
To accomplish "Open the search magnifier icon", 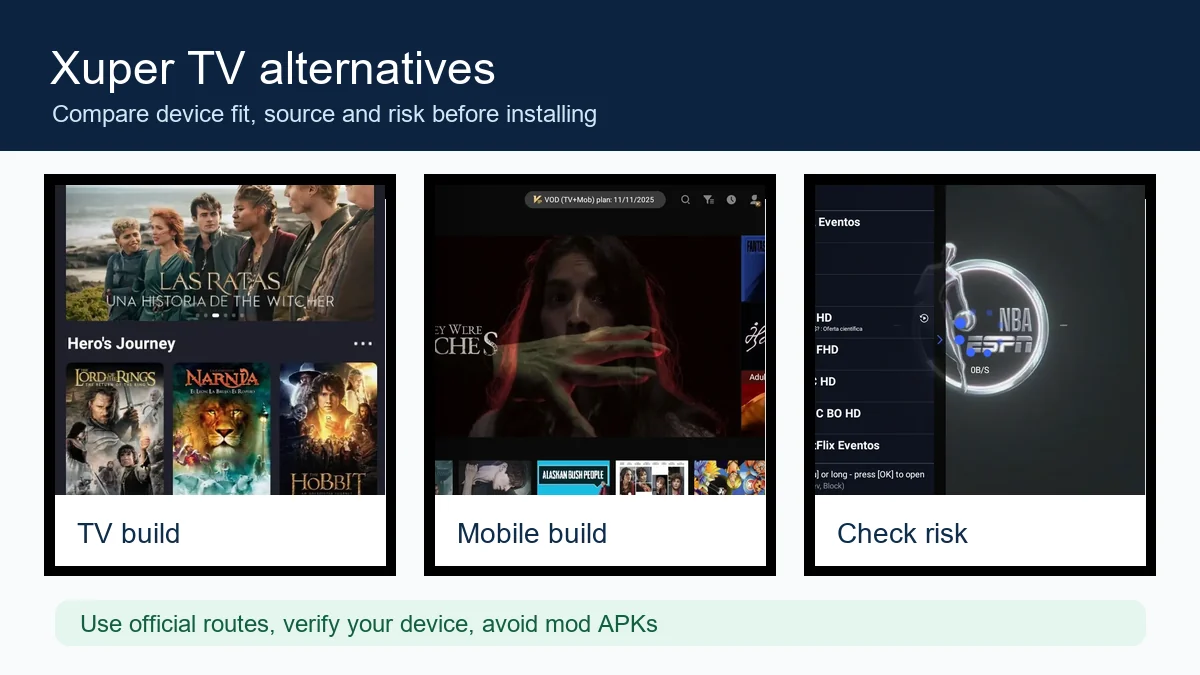I will (x=685, y=200).
